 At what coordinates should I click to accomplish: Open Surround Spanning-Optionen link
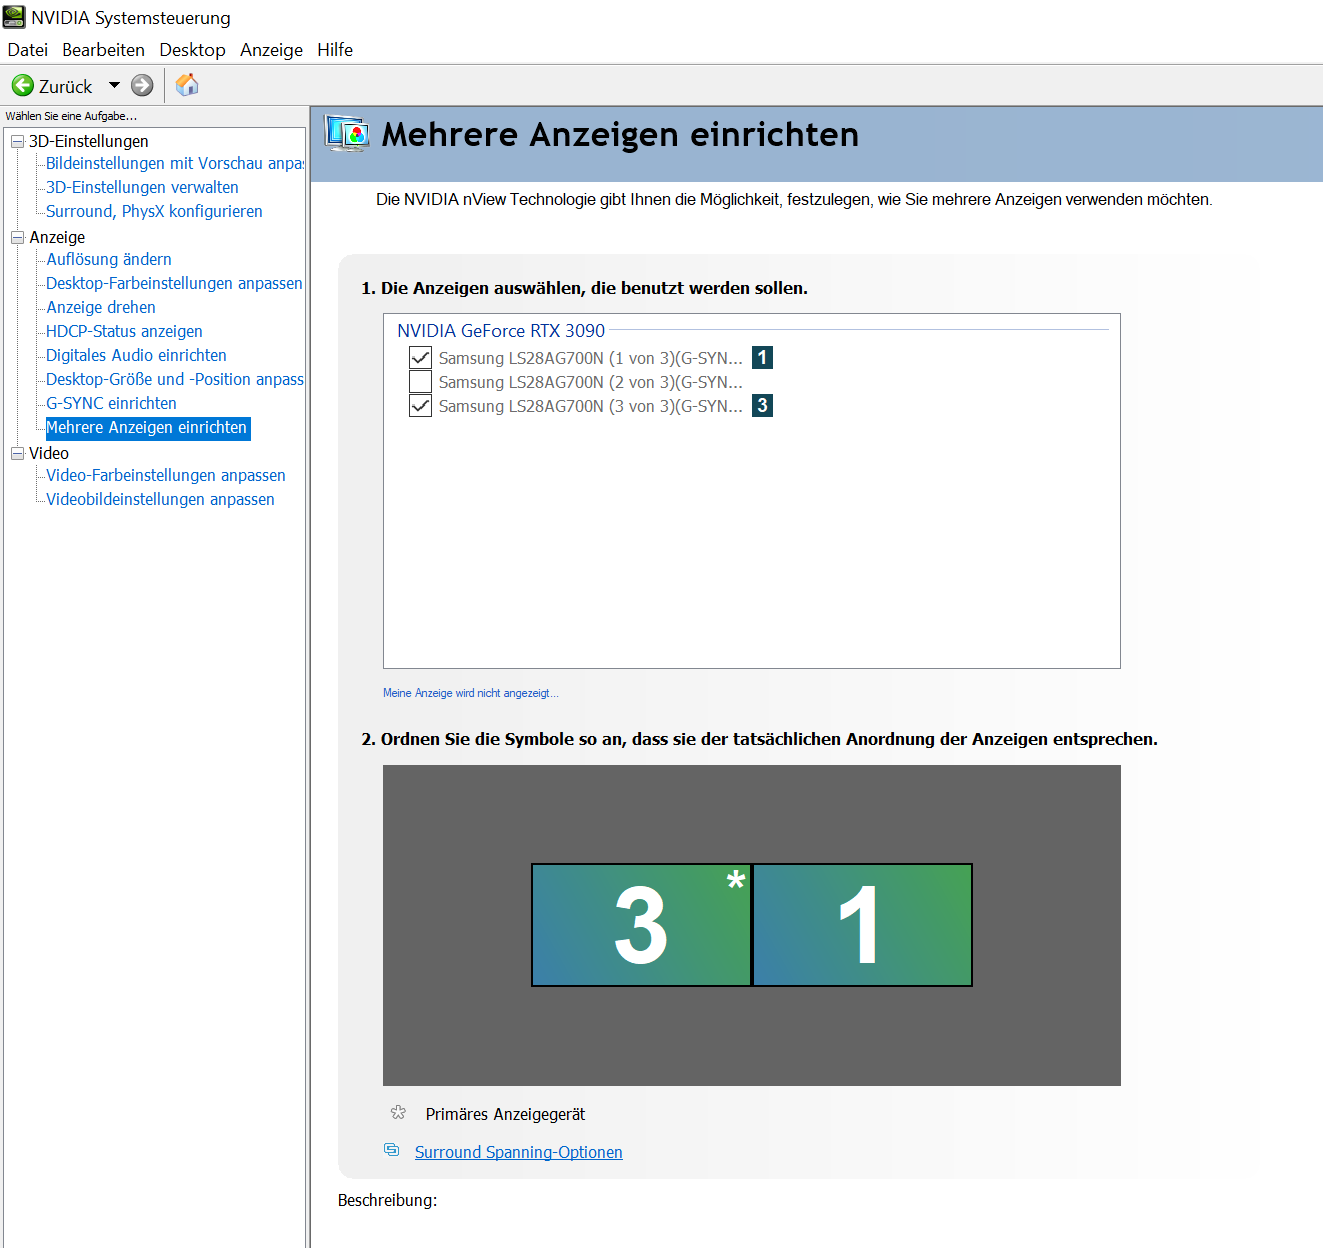tap(518, 1152)
